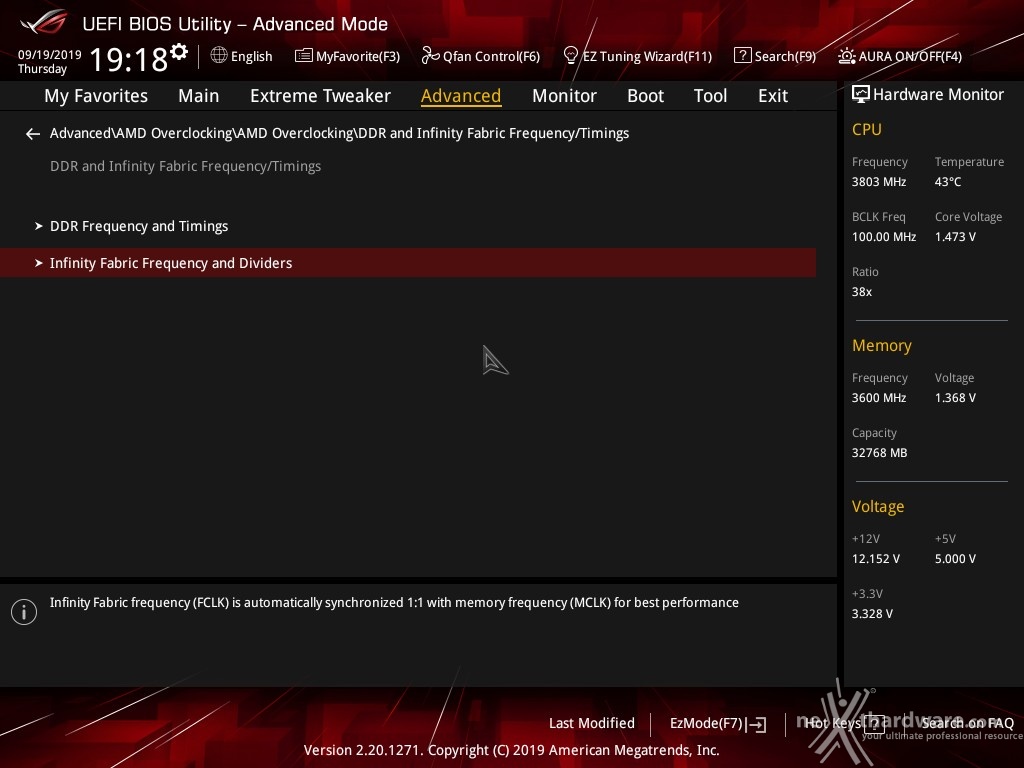
Task: Open Search(F9)
Action: coord(785,57)
